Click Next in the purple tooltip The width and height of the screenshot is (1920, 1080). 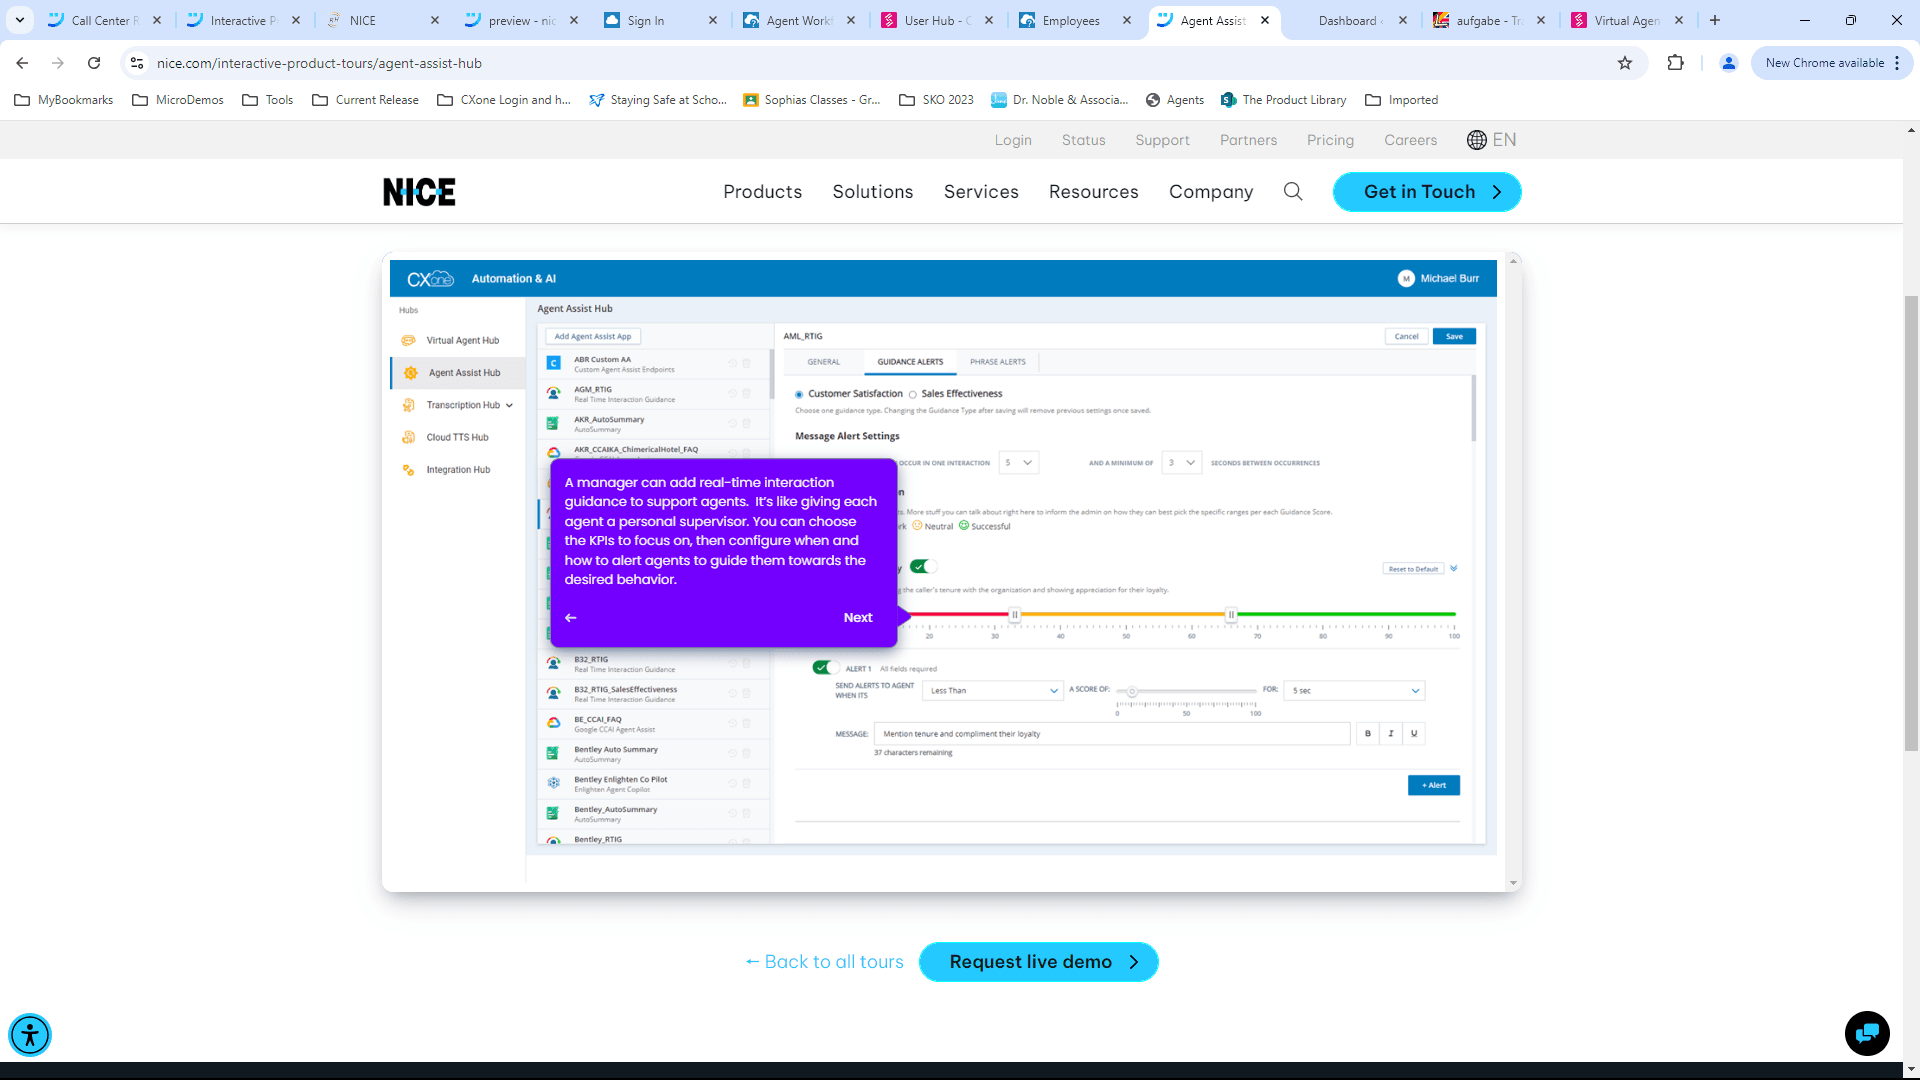pyautogui.click(x=858, y=618)
